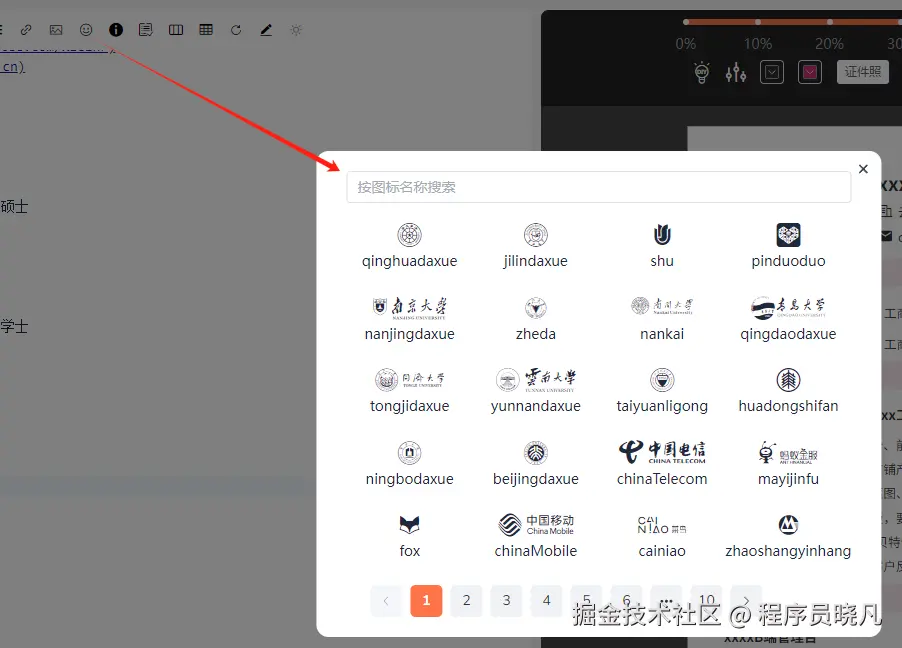
Task: Click the 10% marker on the progress slider
Action: (x=758, y=21)
